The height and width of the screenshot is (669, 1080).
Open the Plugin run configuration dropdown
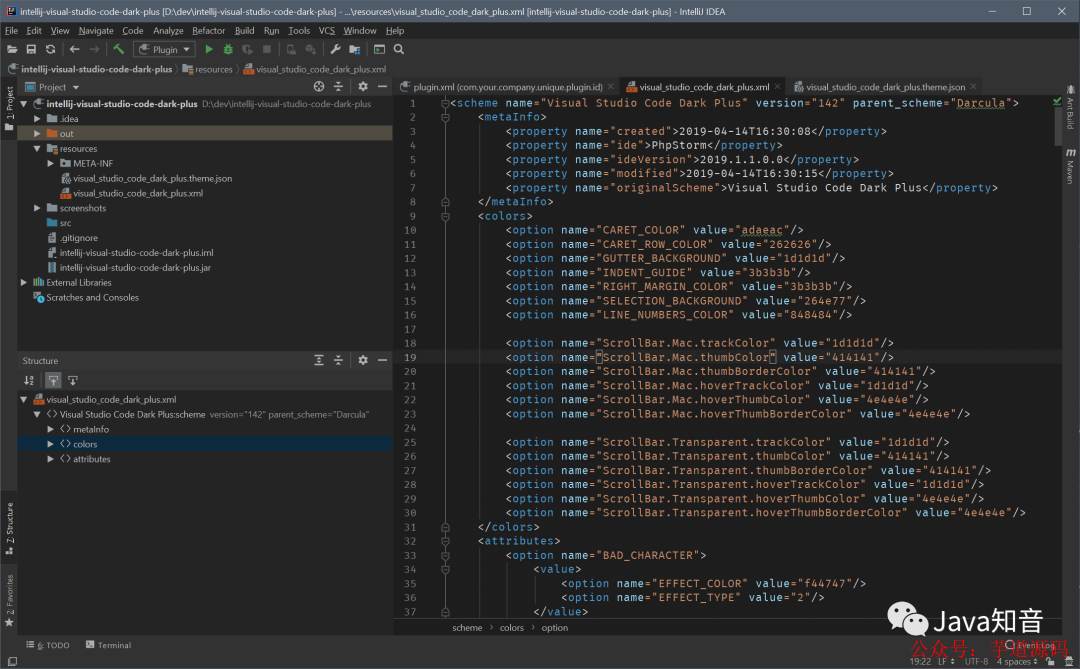tap(164, 50)
